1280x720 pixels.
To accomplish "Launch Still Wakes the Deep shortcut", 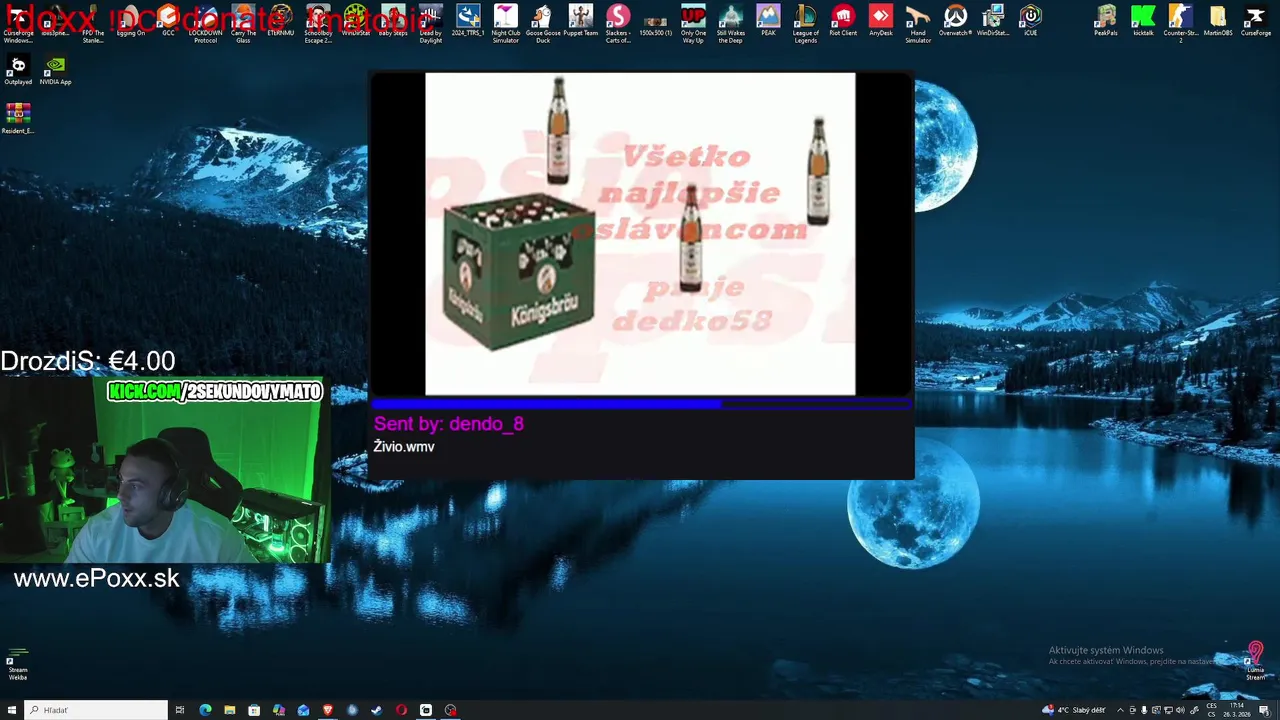I will (730, 24).
